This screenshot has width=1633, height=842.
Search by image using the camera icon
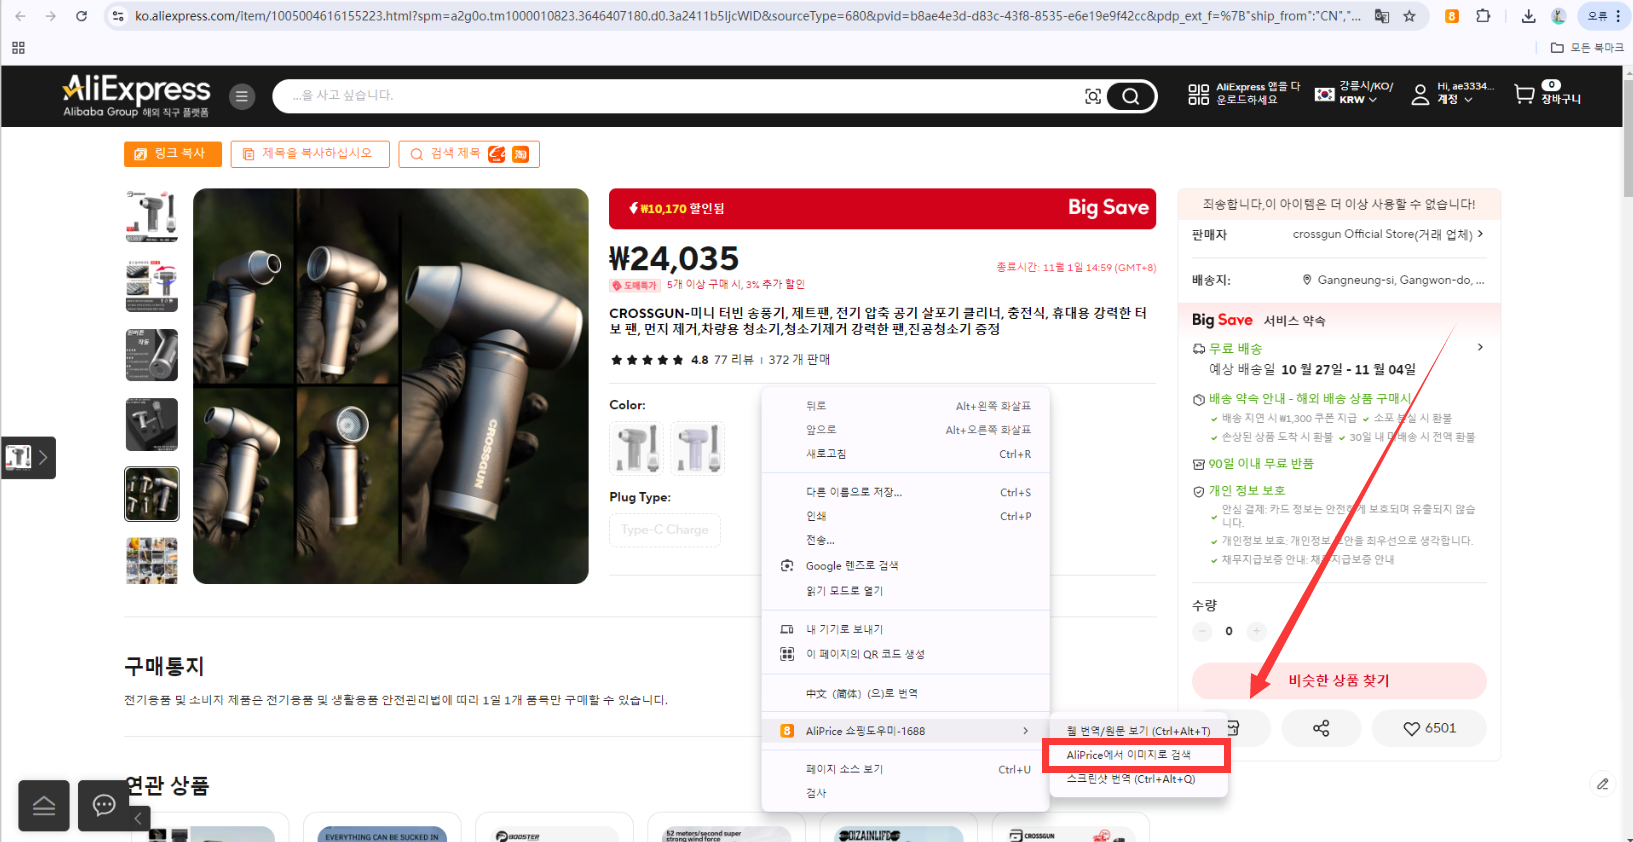(1093, 96)
